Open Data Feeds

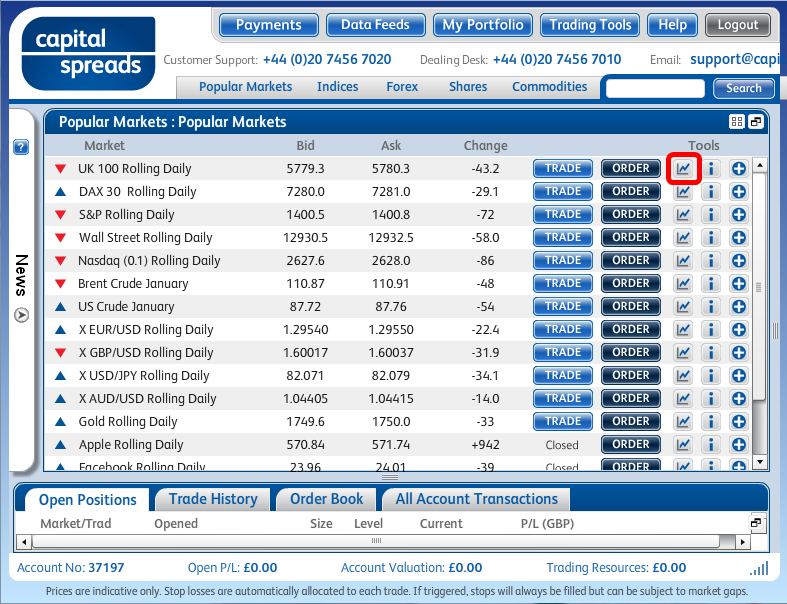point(375,25)
